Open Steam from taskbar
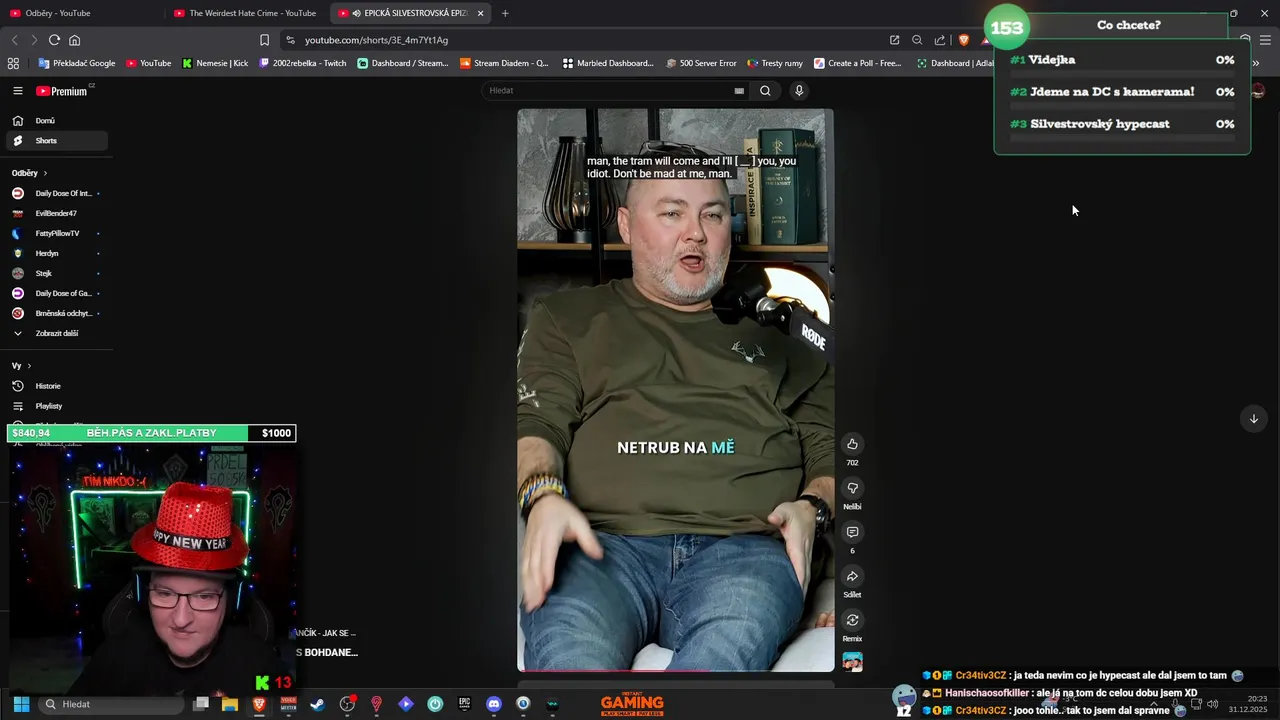Viewport: 1280px width, 720px height. click(x=317, y=704)
